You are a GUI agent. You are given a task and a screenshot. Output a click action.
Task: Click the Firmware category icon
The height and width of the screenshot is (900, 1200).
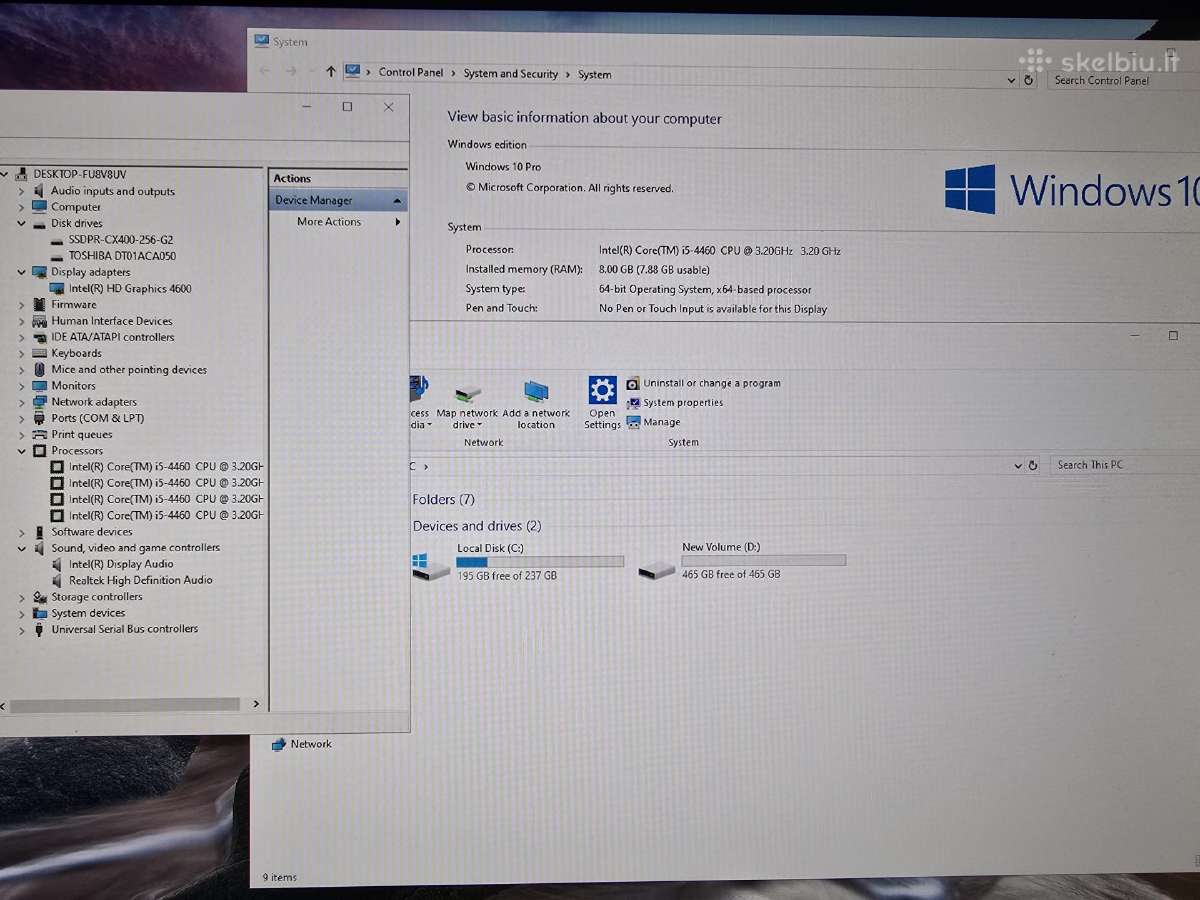(40, 304)
